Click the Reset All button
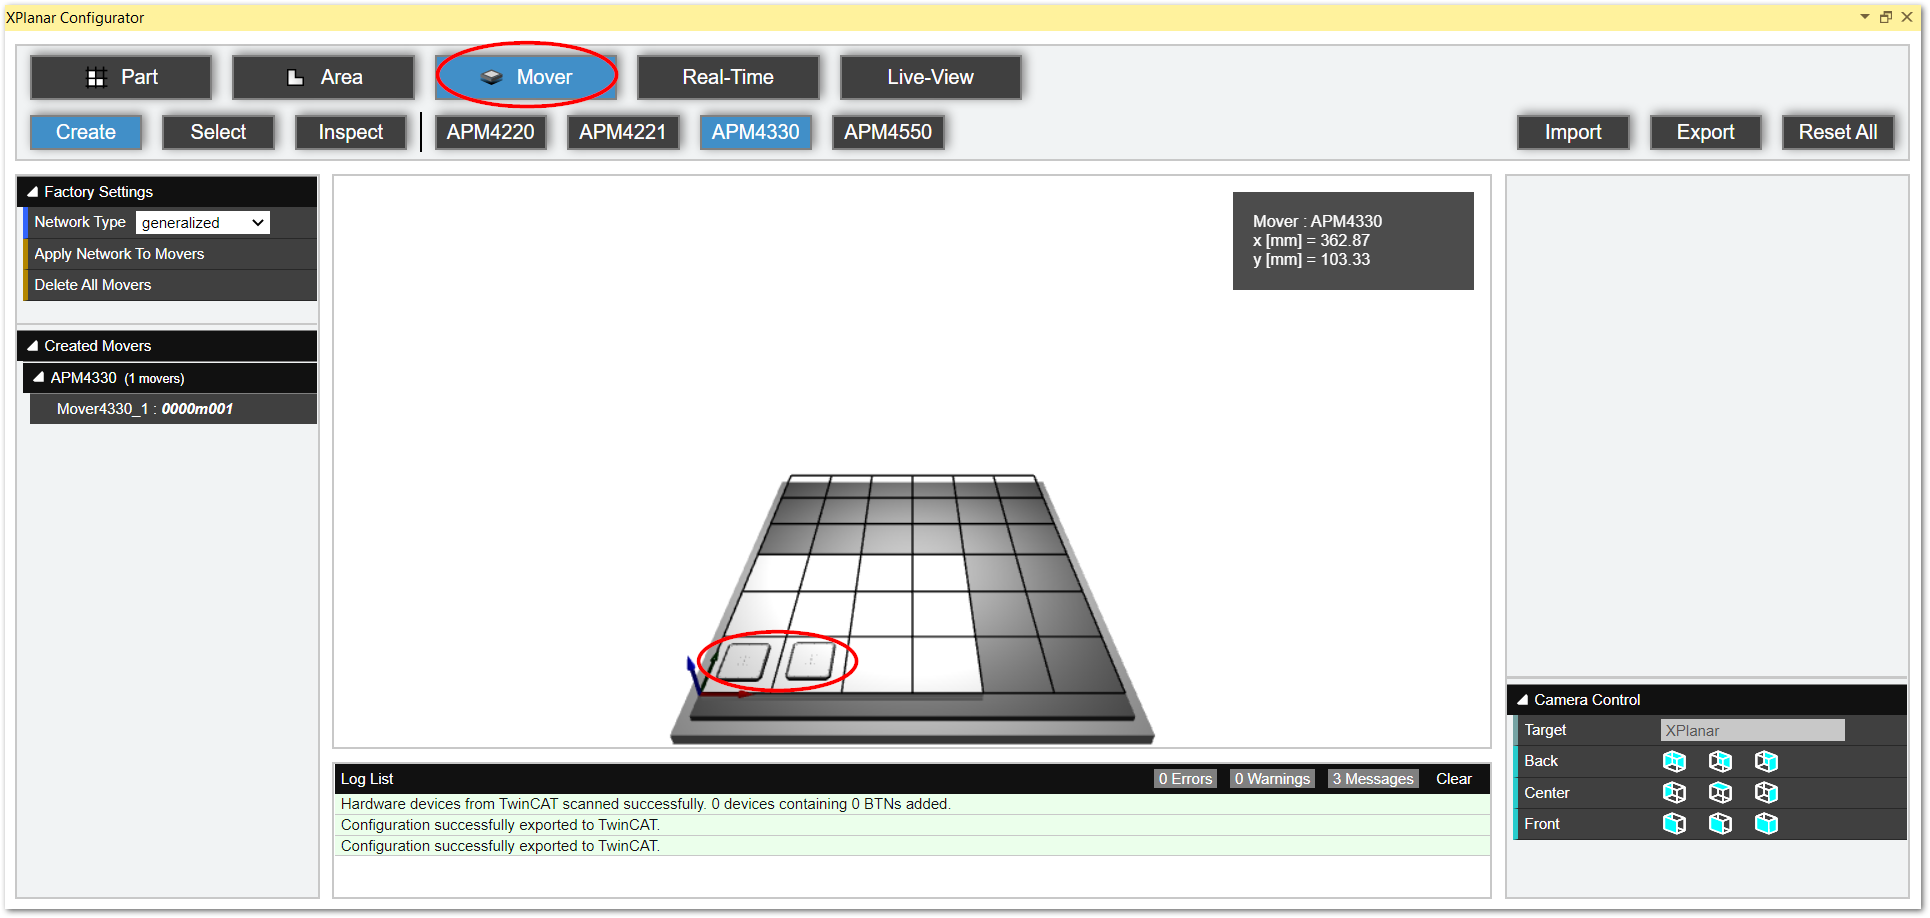Screen dimensions: 1930x918 [1838, 132]
